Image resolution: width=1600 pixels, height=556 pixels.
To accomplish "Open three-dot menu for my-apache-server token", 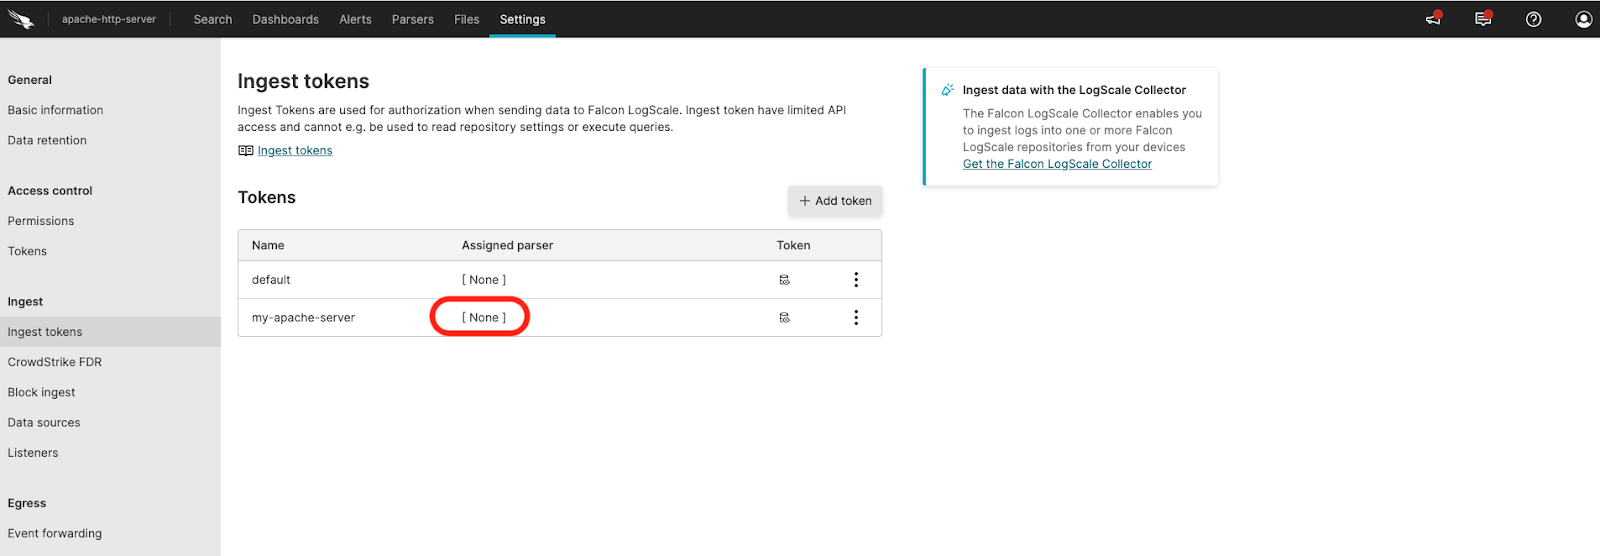I will (856, 318).
